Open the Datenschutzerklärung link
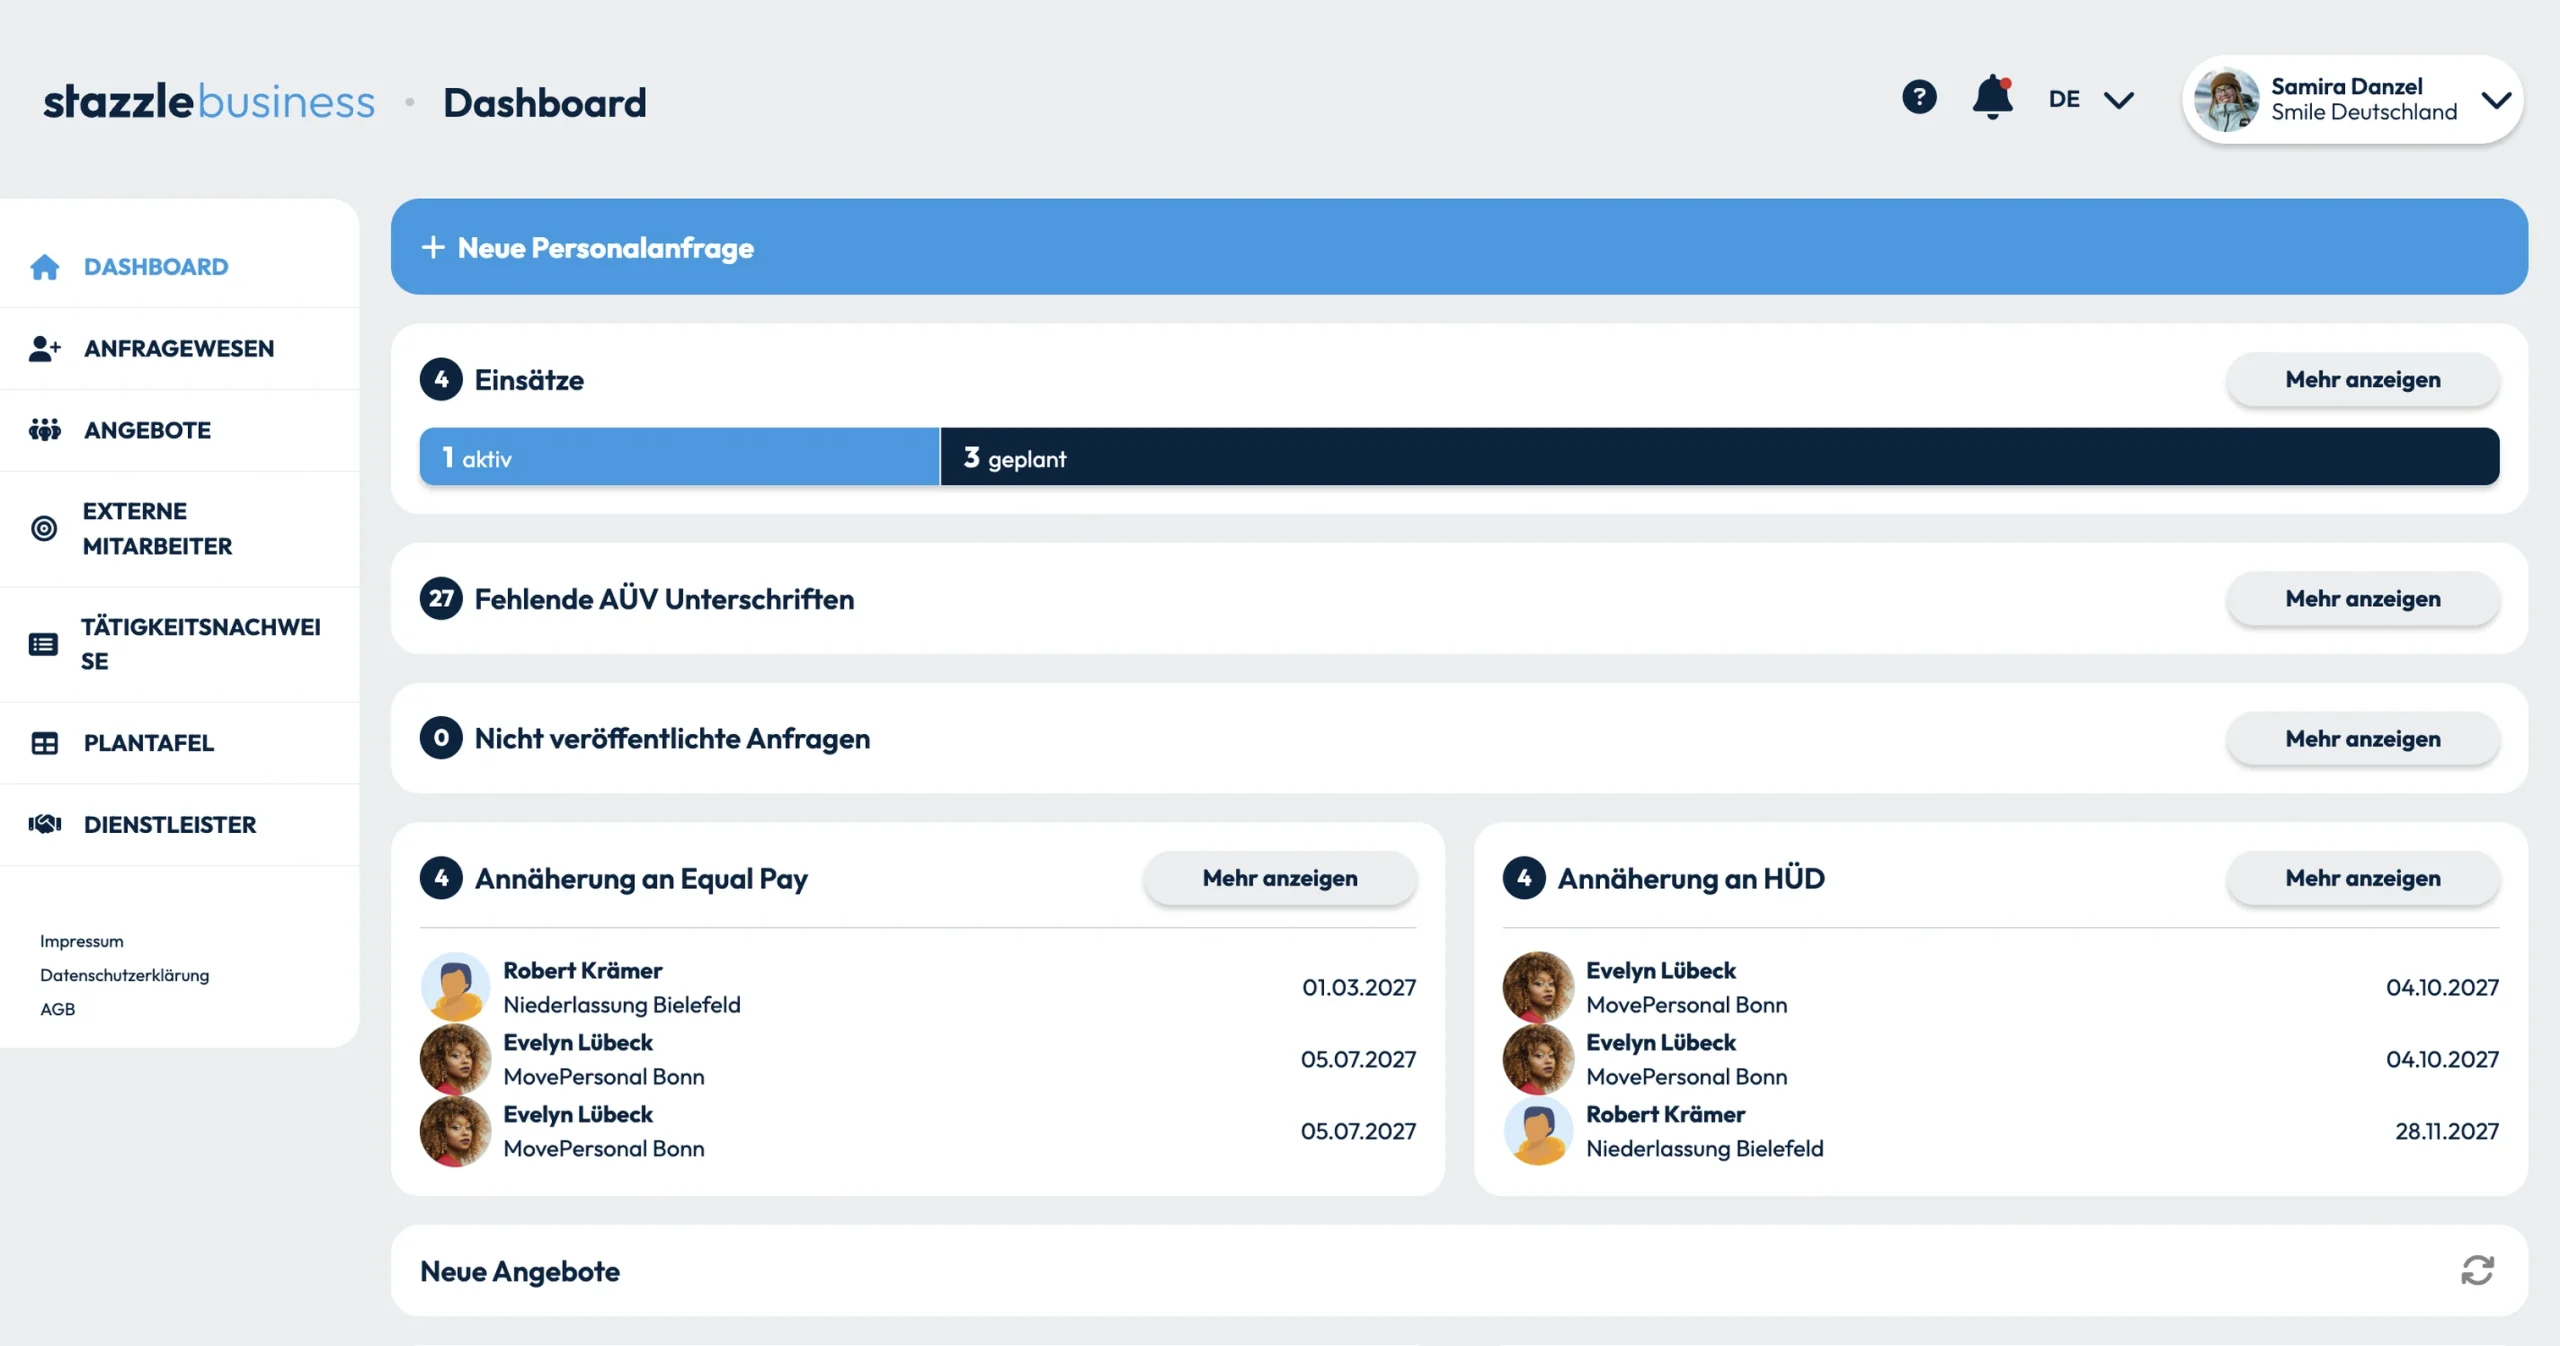The height and width of the screenshot is (1346, 2560). [x=124, y=975]
